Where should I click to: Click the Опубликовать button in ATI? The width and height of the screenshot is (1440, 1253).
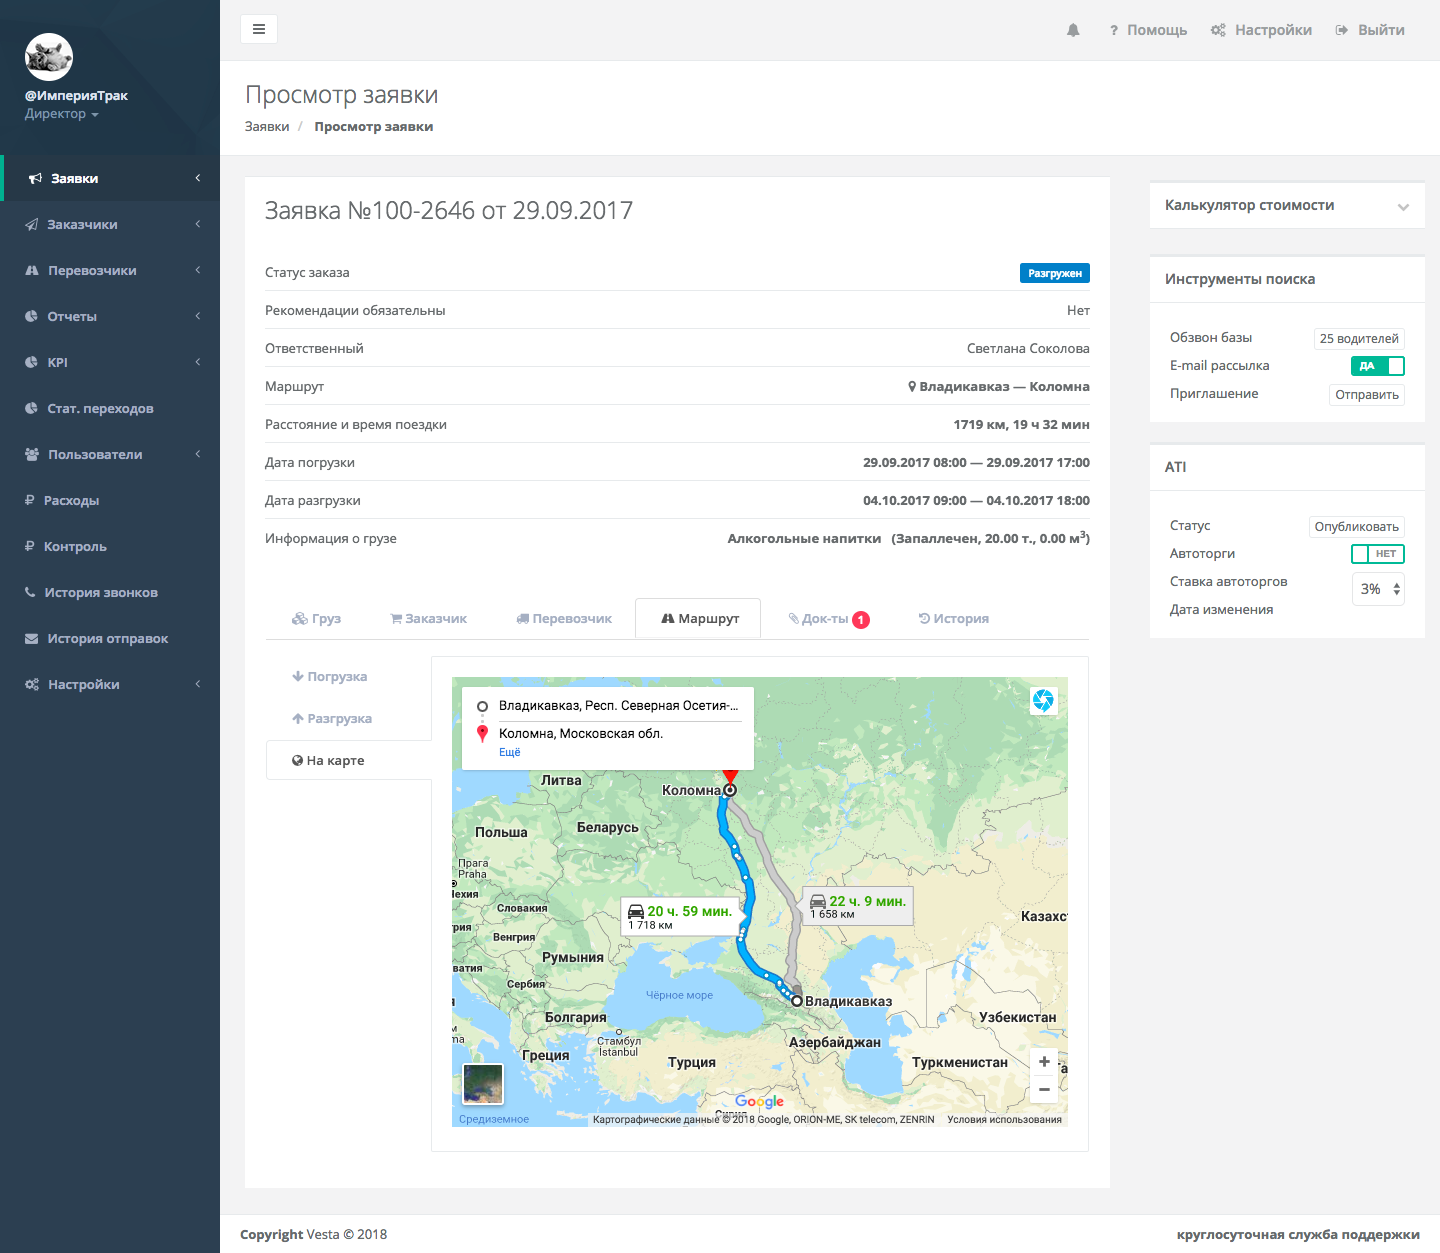pyautogui.click(x=1356, y=527)
